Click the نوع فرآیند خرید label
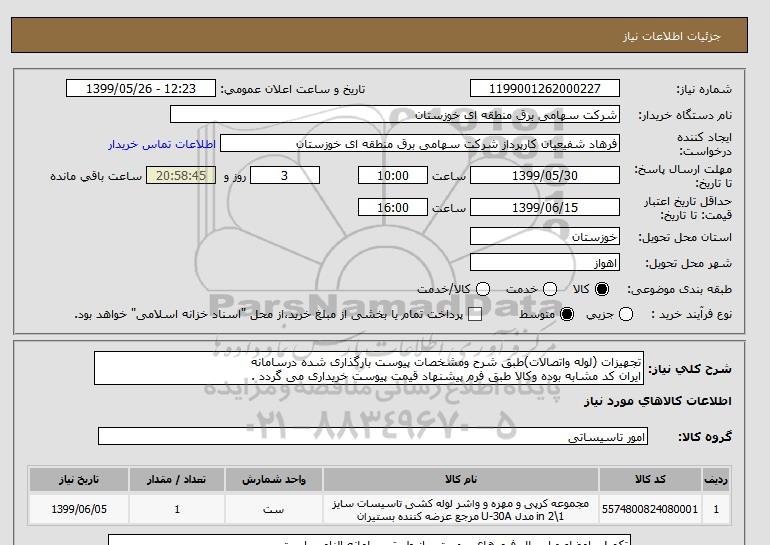 tap(692, 314)
